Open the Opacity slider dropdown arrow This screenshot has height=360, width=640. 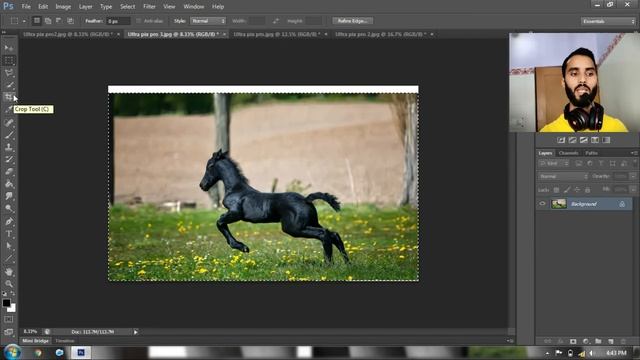pyautogui.click(x=633, y=176)
